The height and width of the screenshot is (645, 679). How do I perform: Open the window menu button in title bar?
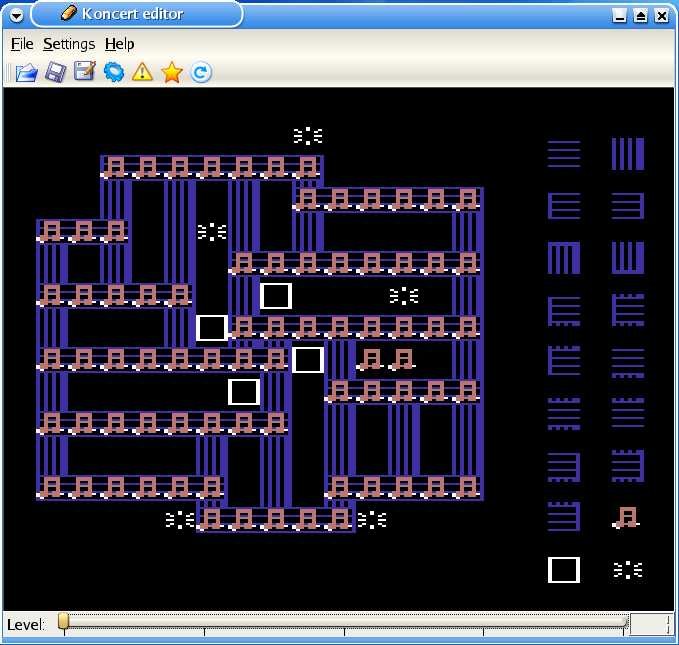pyautogui.click(x=16, y=14)
